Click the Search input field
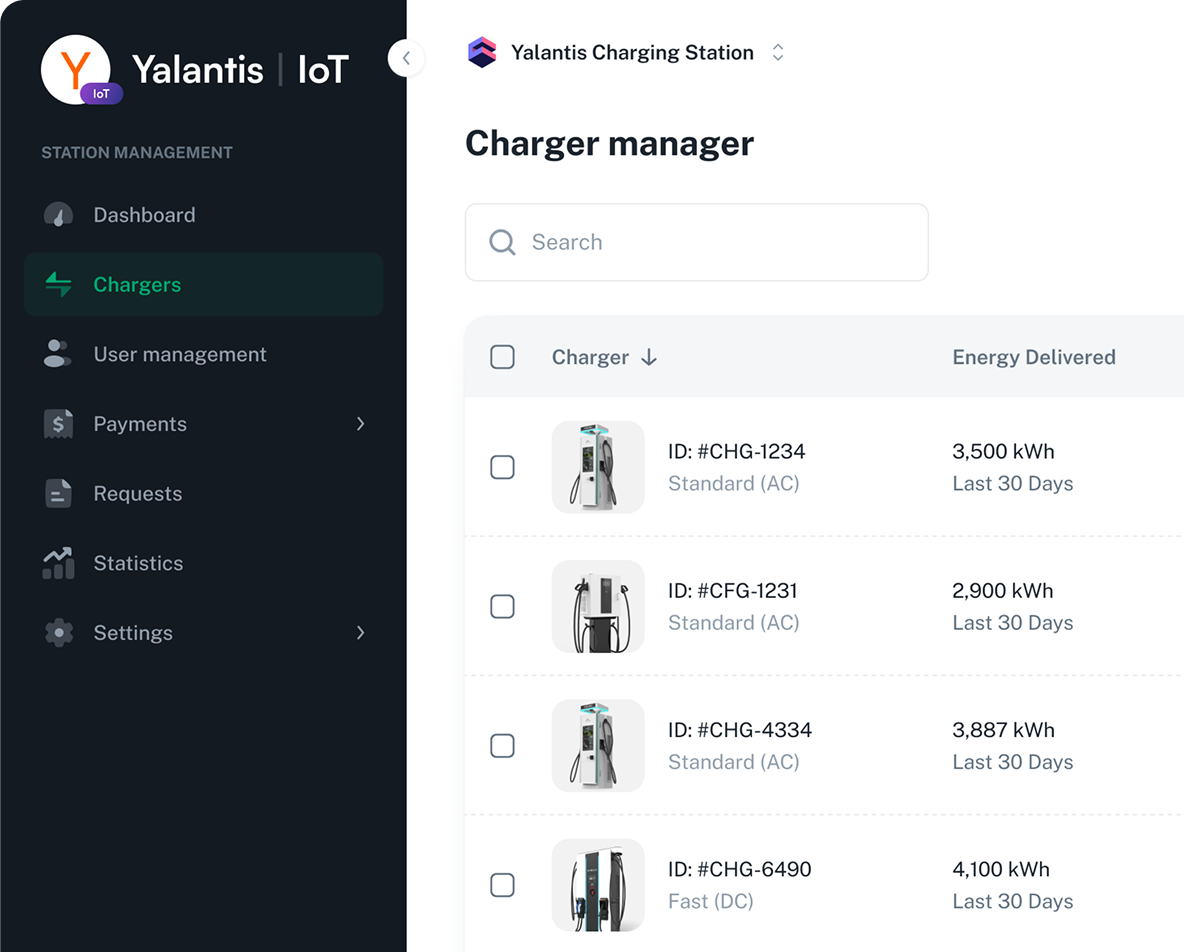 (696, 242)
